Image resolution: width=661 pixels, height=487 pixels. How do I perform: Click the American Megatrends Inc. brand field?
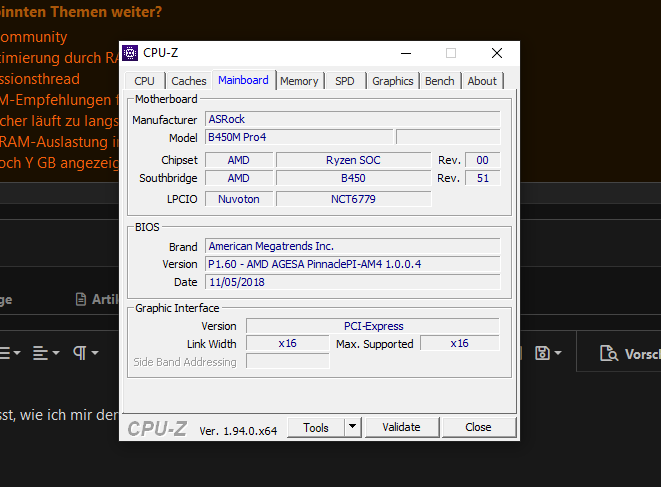point(353,246)
